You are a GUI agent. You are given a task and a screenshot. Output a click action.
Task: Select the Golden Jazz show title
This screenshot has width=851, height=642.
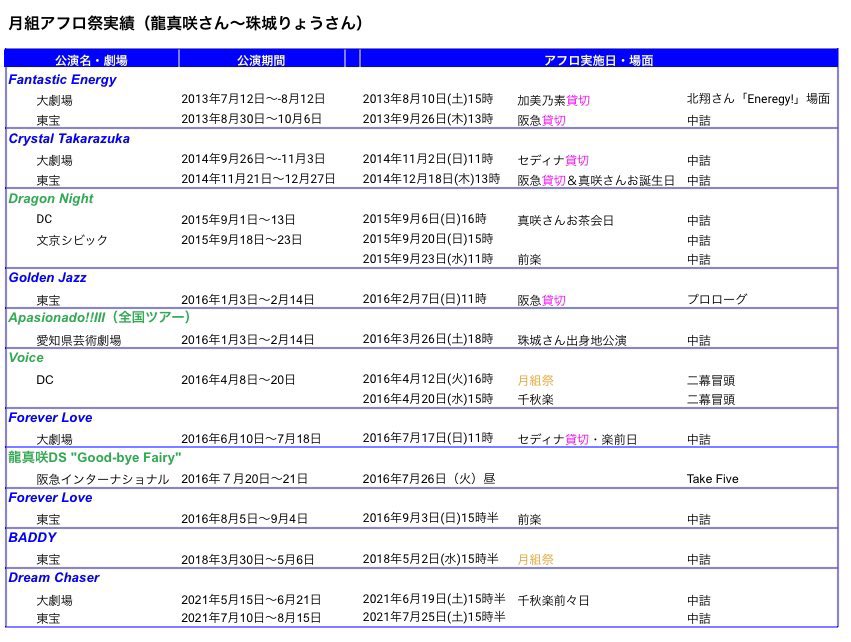tap(47, 278)
